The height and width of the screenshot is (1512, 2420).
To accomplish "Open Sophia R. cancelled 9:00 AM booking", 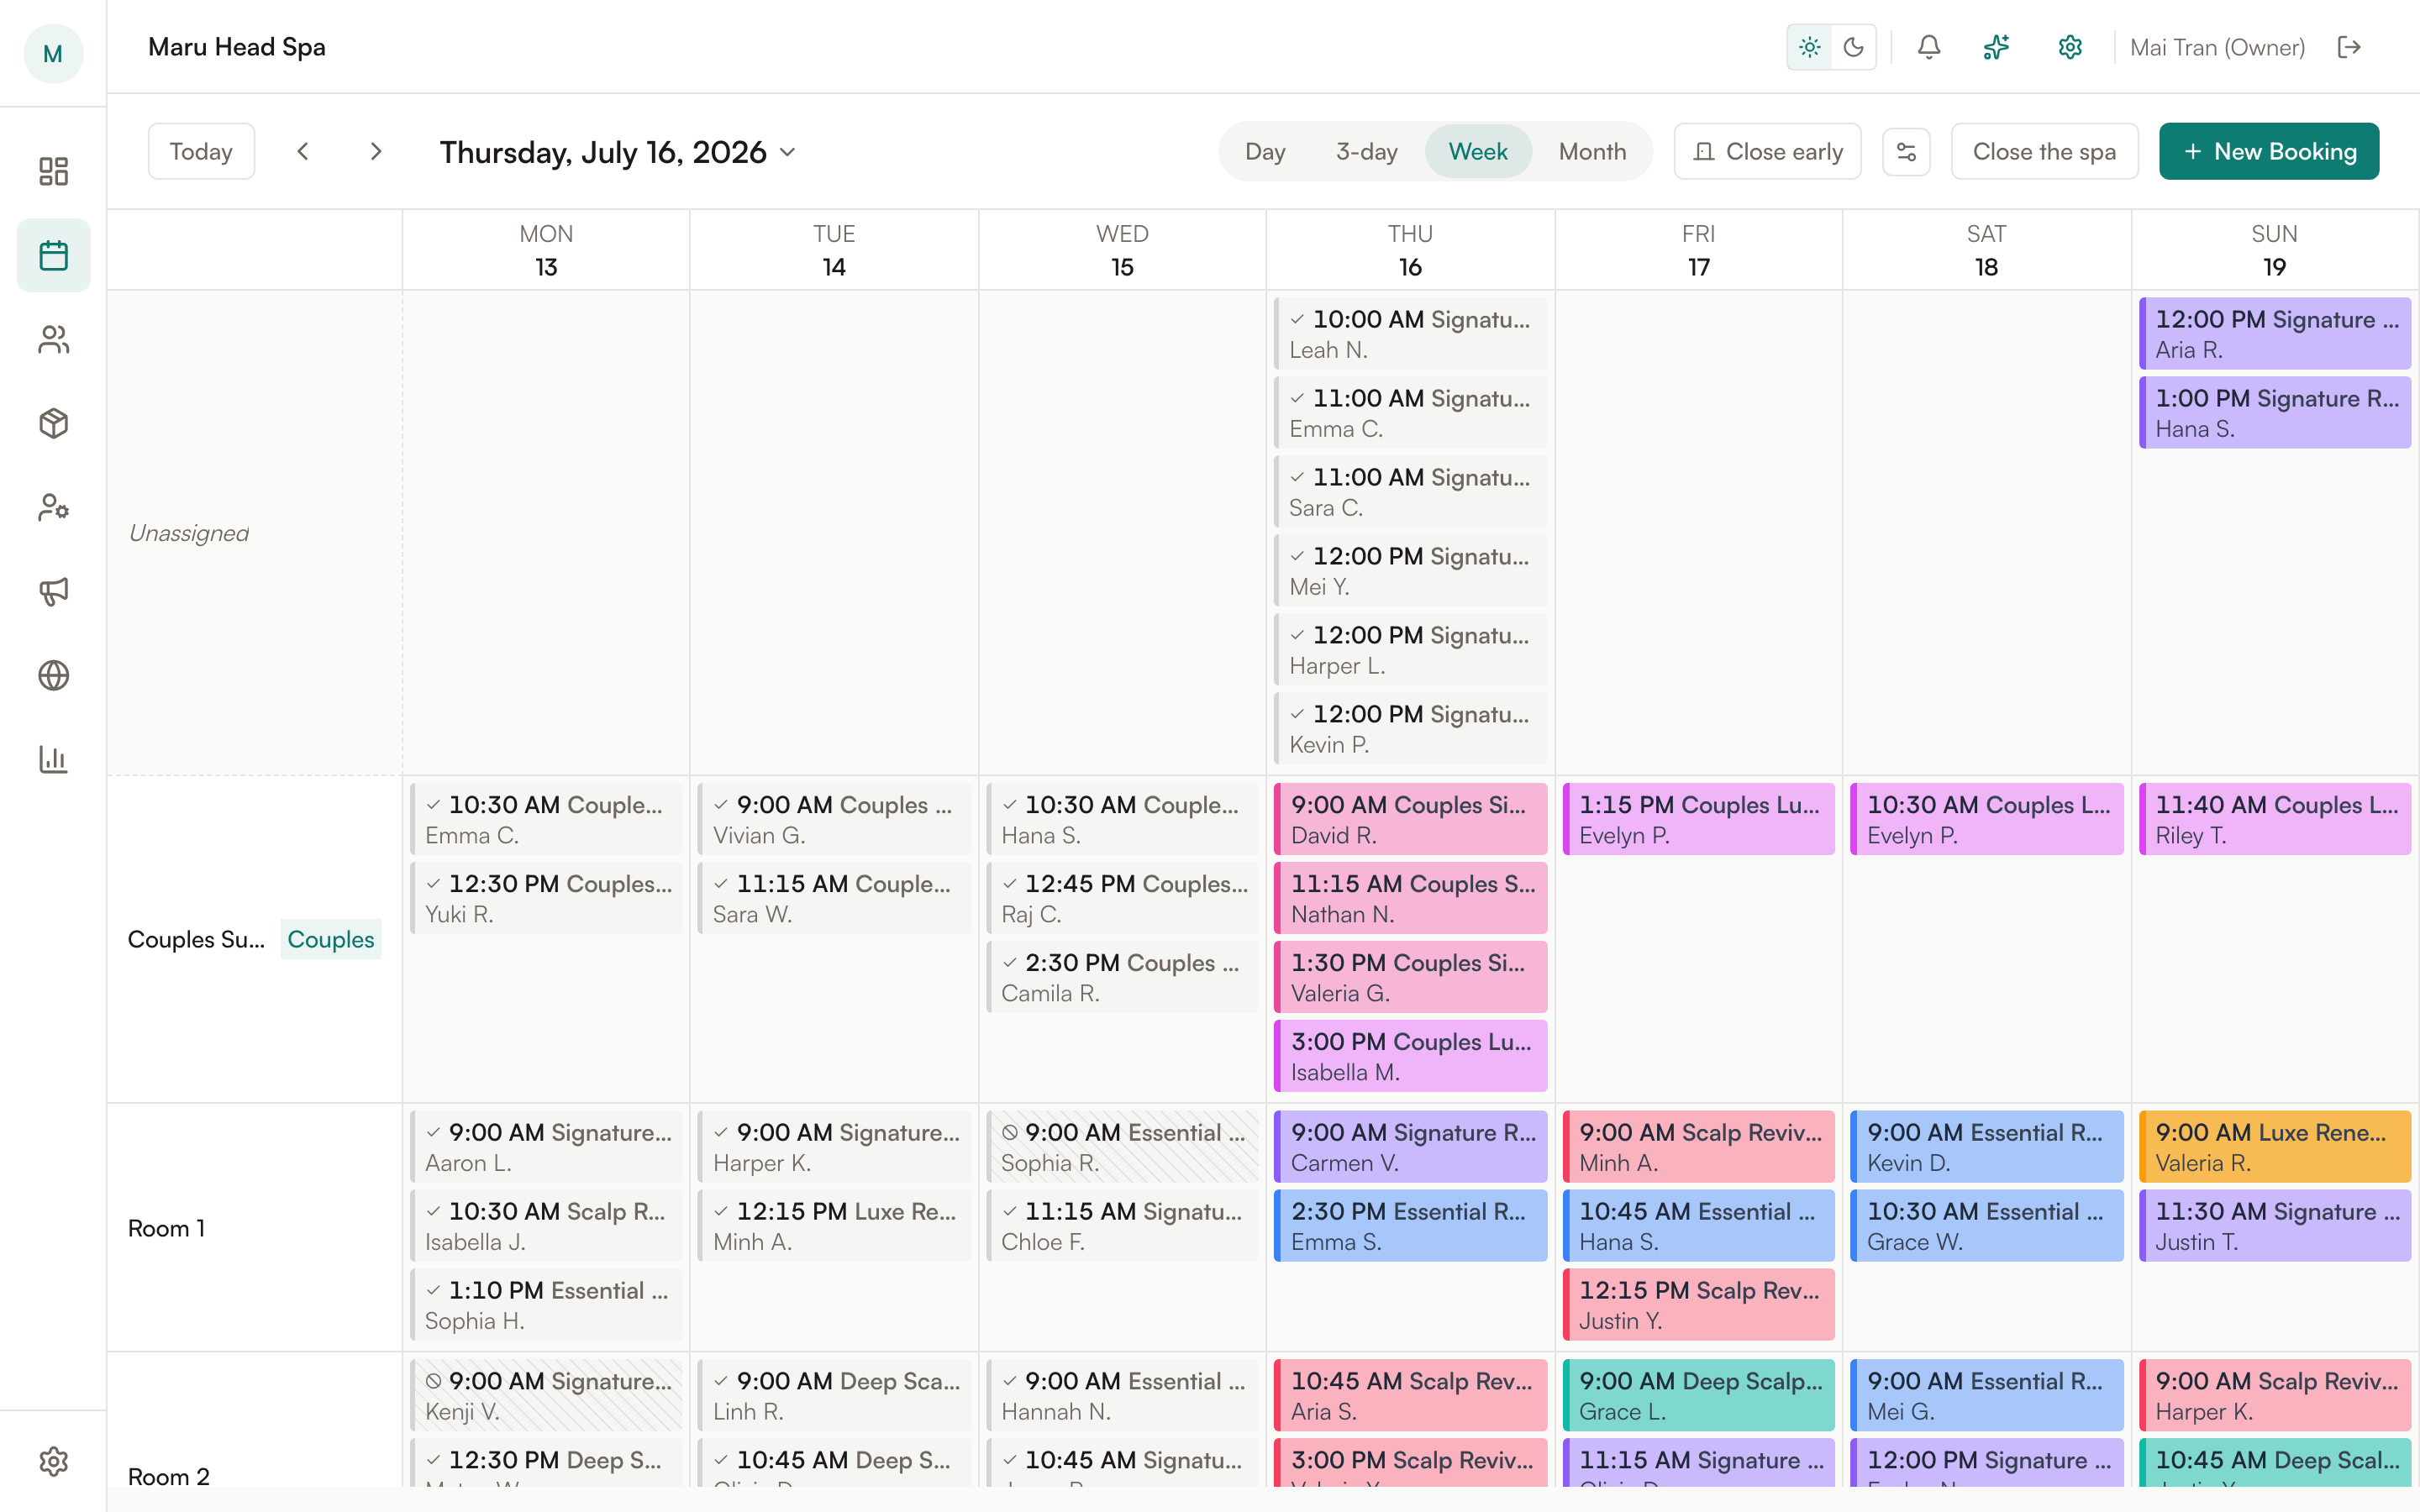I will coord(1122,1147).
